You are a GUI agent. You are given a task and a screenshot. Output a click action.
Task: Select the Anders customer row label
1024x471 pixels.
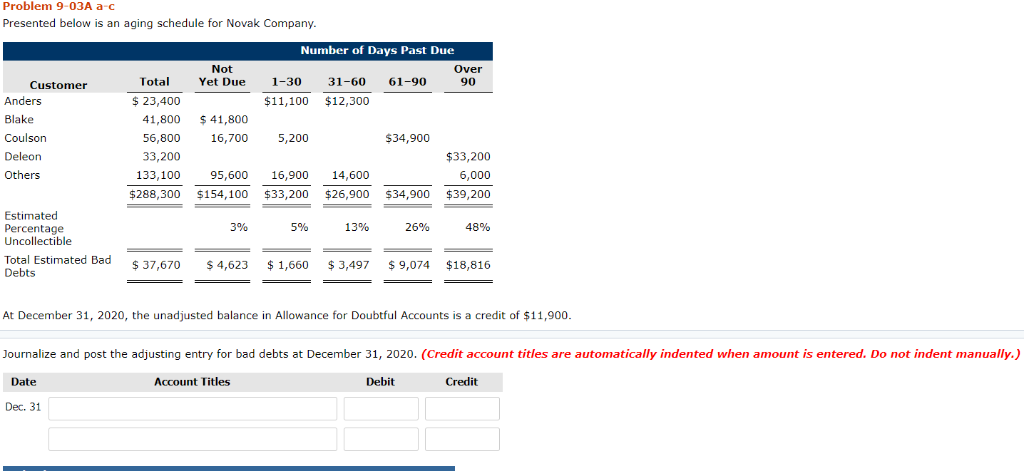23,101
